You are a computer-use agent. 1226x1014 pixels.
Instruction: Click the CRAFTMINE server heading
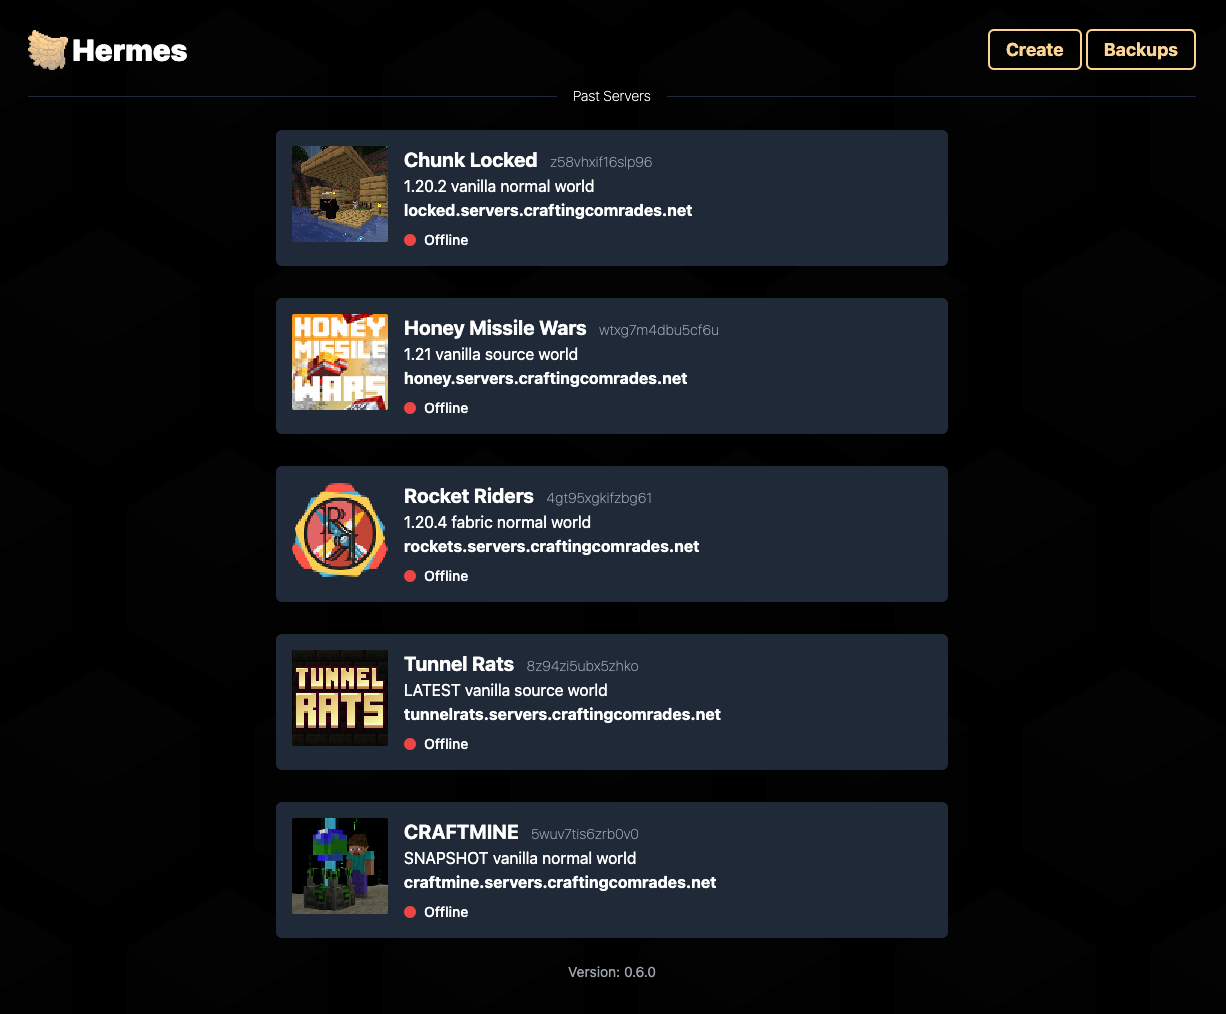(x=461, y=832)
